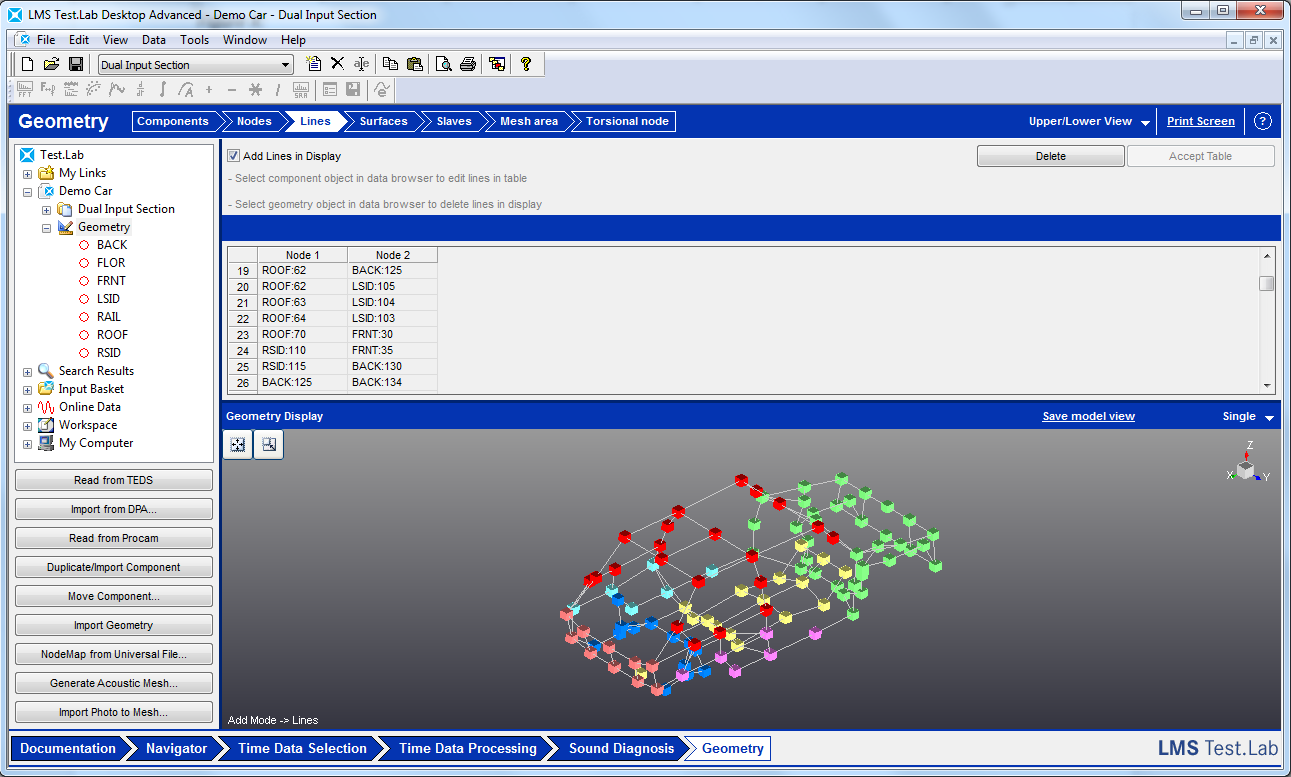Select row header 21 in lines table

[x=243, y=303]
